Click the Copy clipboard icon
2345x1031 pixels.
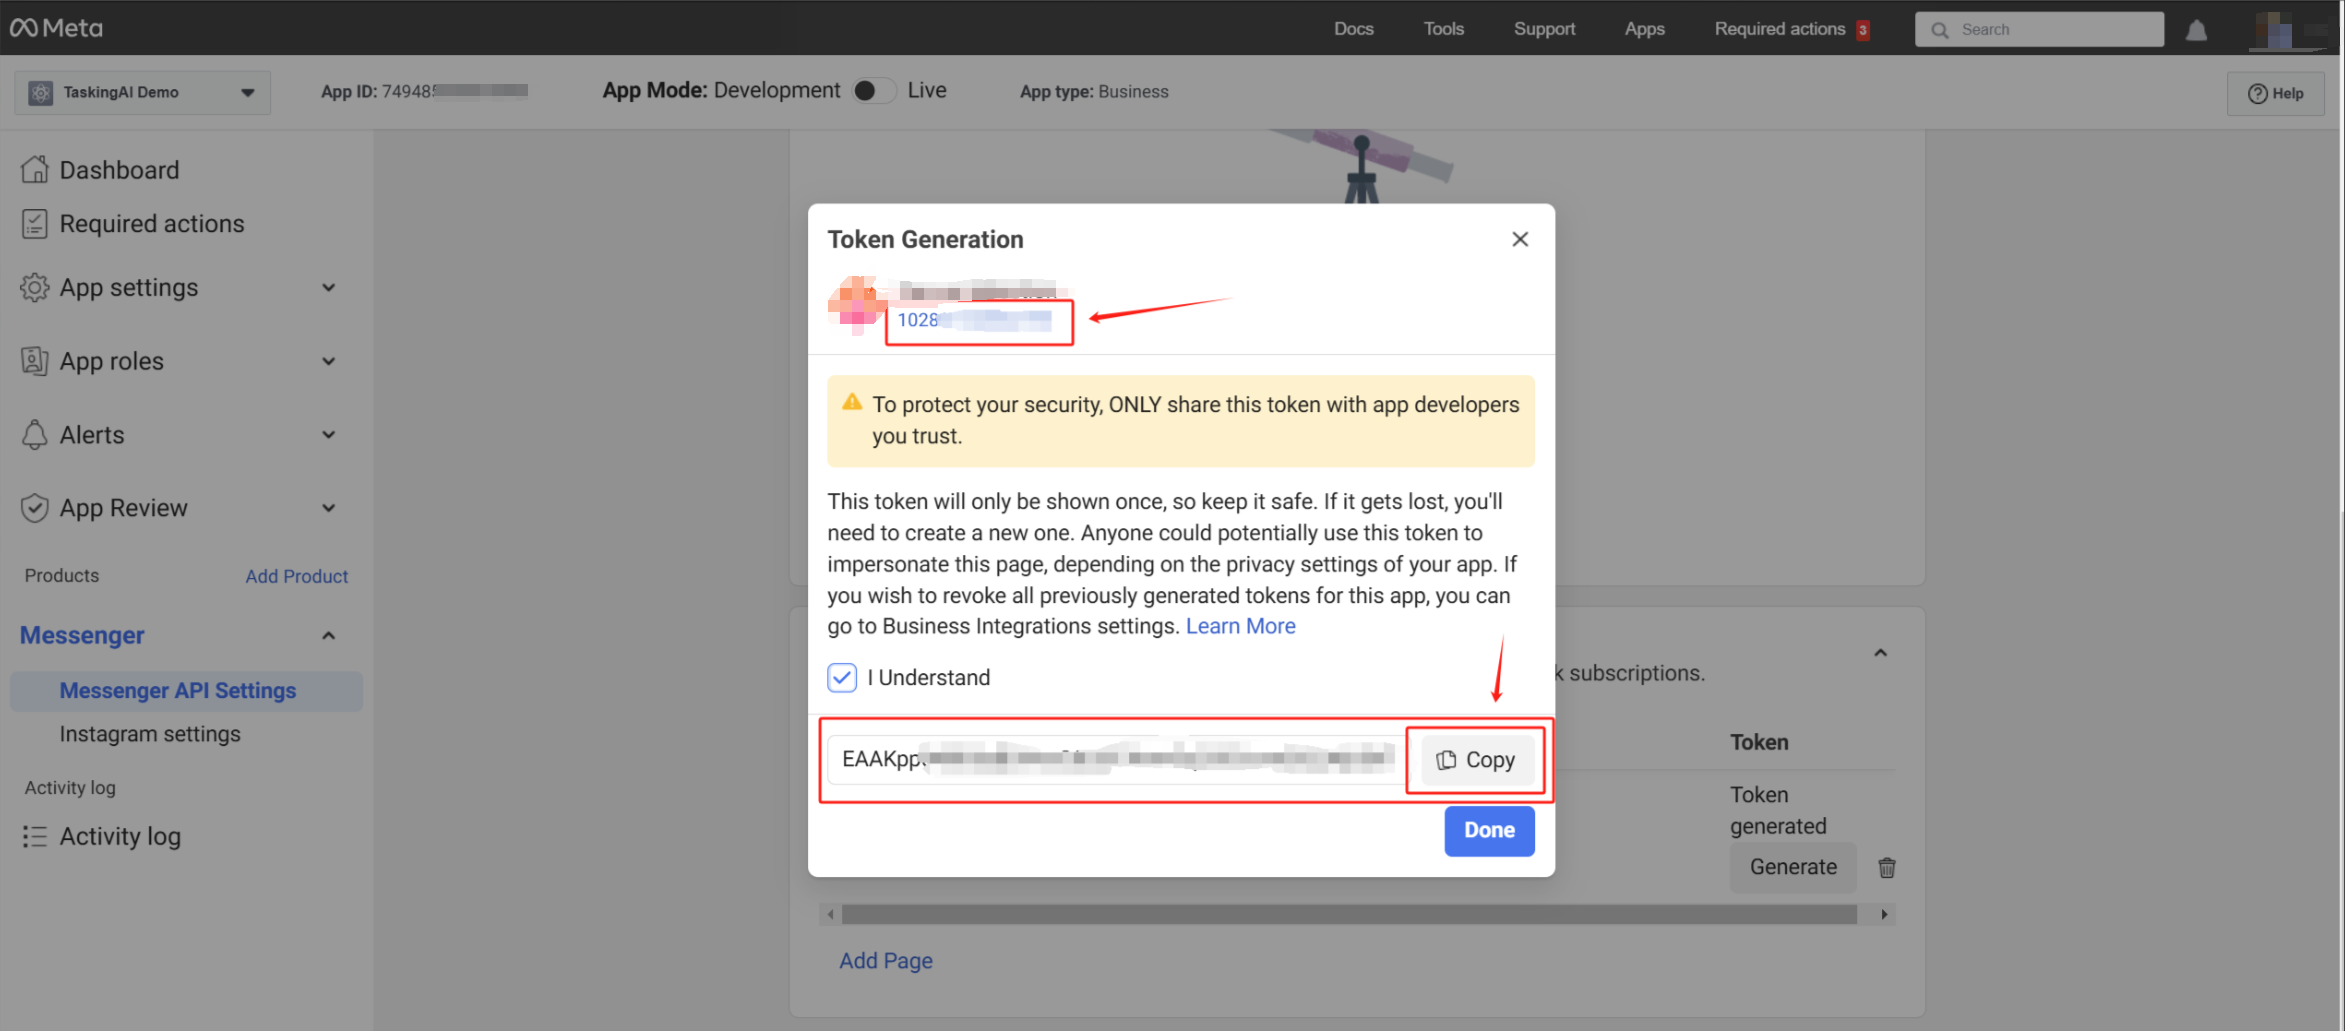1446,760
